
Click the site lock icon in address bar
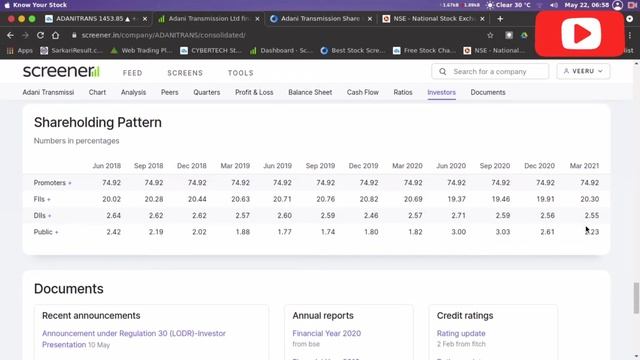click(74, 36)
